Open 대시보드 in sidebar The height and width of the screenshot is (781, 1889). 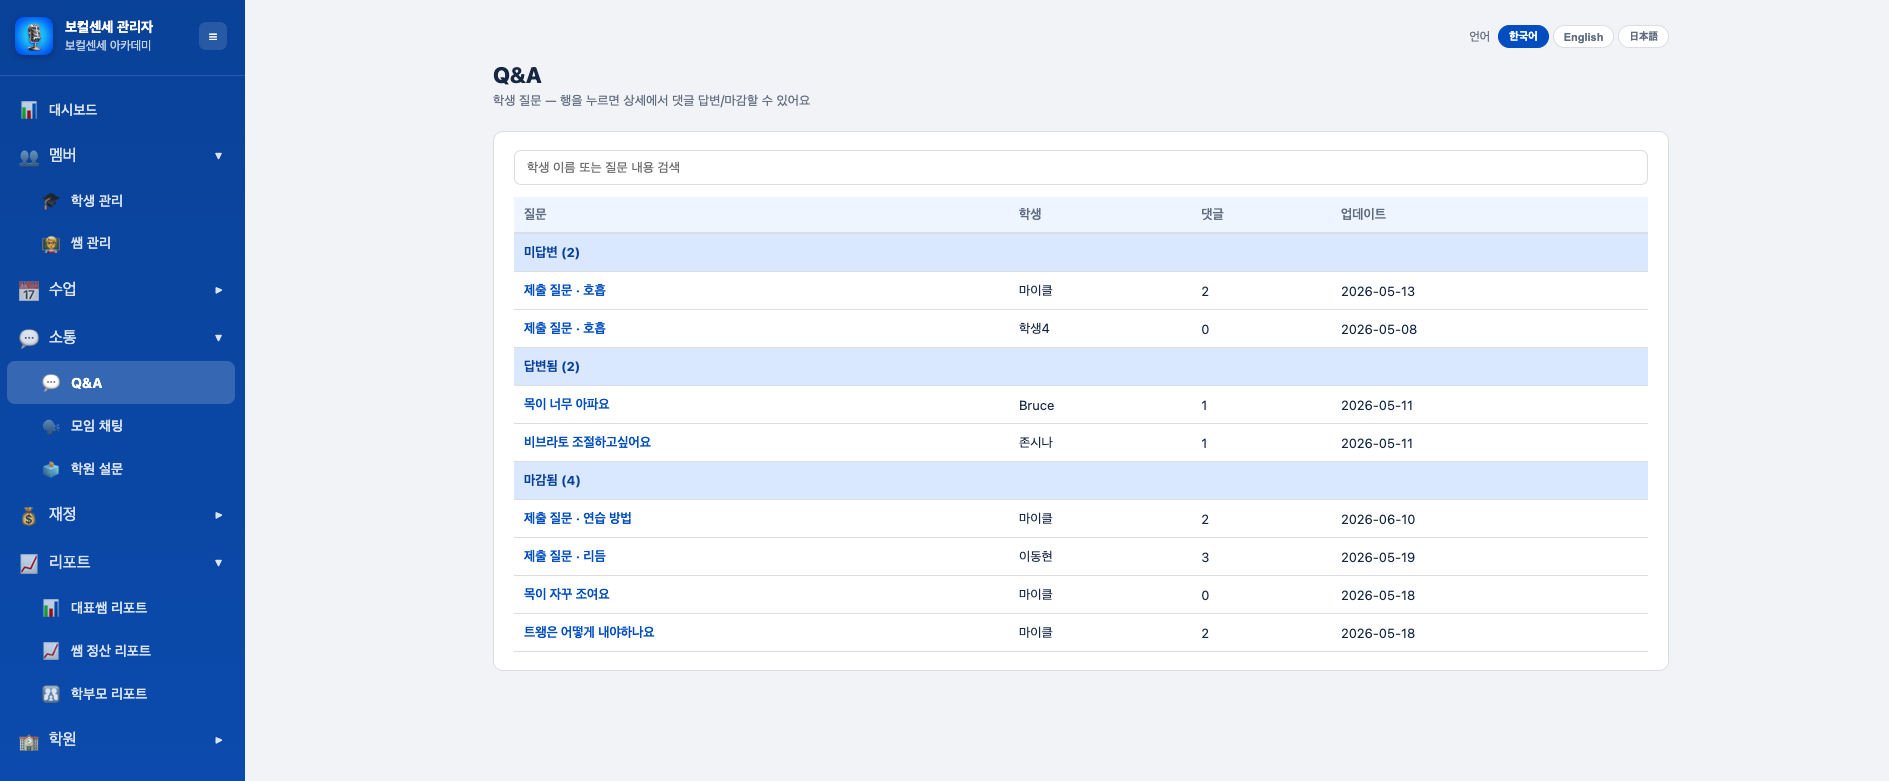coord(121,110)
